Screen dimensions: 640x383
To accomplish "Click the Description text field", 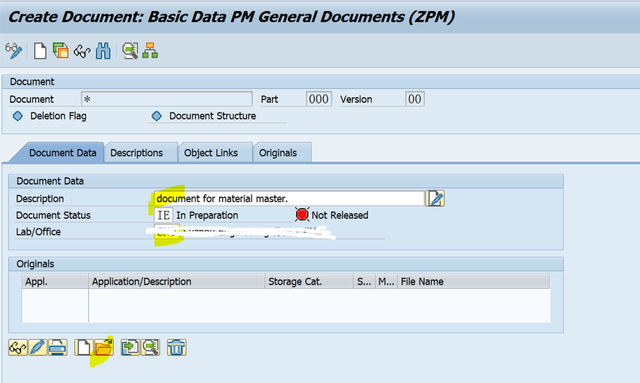I will tap(289, 198).
